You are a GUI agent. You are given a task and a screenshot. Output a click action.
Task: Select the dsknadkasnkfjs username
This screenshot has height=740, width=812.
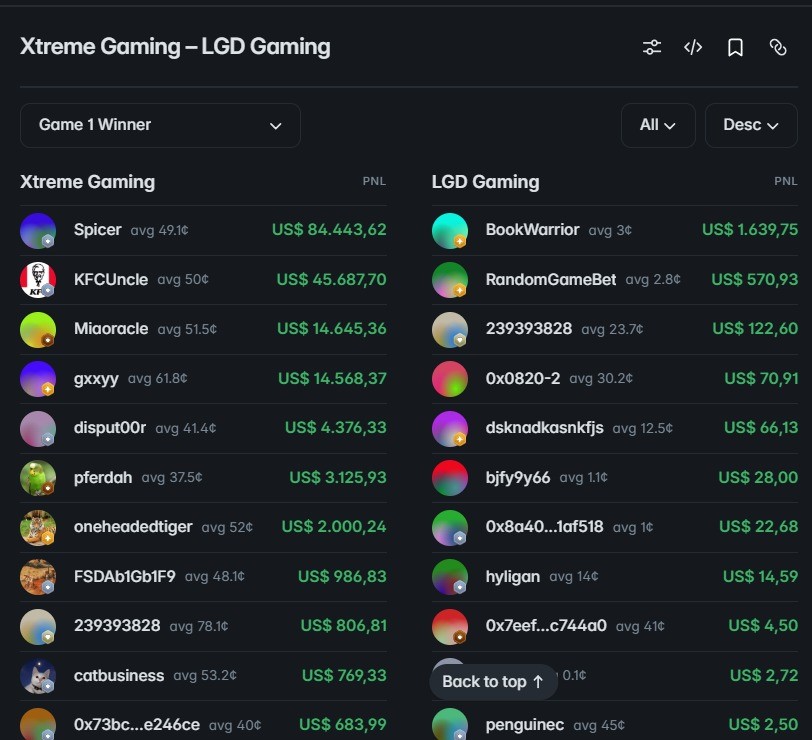(x=544, y=428)
